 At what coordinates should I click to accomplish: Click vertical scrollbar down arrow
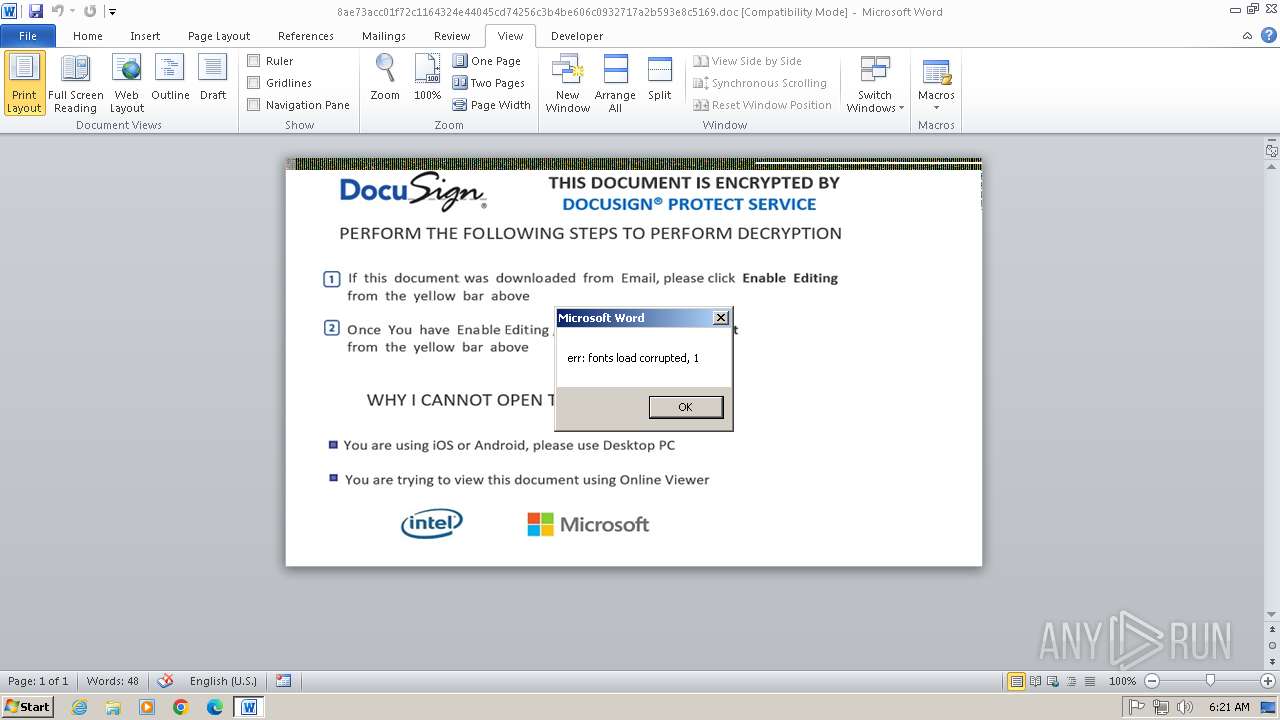[1271, 613]
